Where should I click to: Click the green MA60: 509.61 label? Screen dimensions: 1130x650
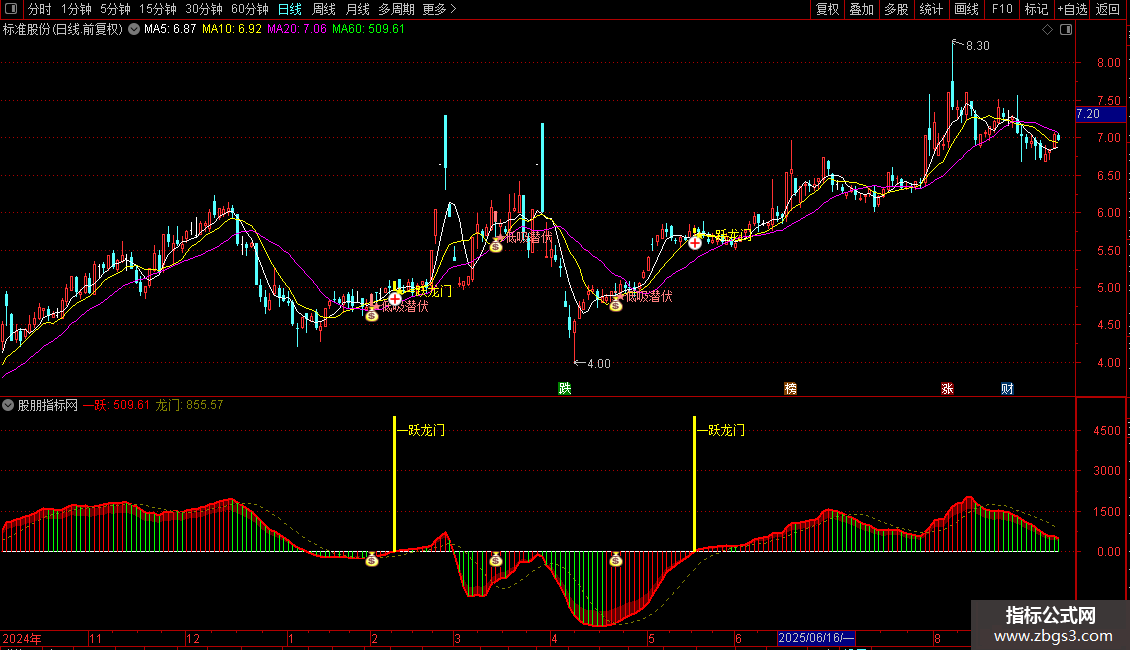pyautogui.click(x=368, y=29)
